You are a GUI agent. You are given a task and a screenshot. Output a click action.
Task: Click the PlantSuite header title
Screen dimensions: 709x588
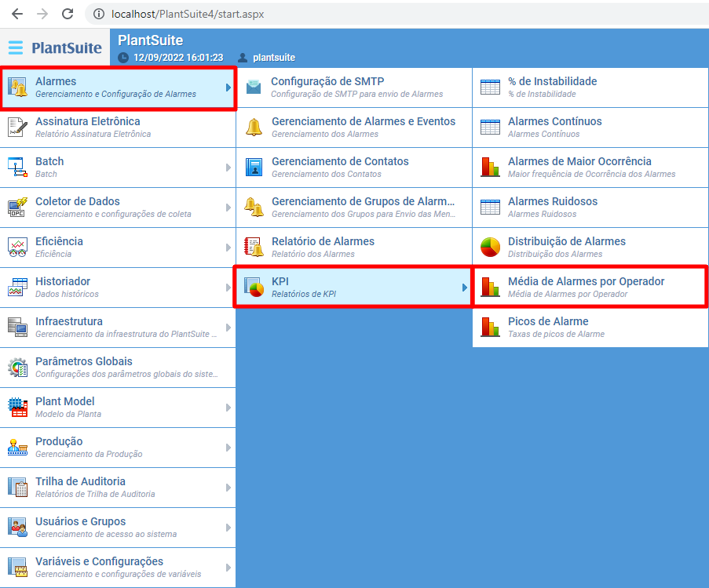pyautogui.click(x=151, y=40)
